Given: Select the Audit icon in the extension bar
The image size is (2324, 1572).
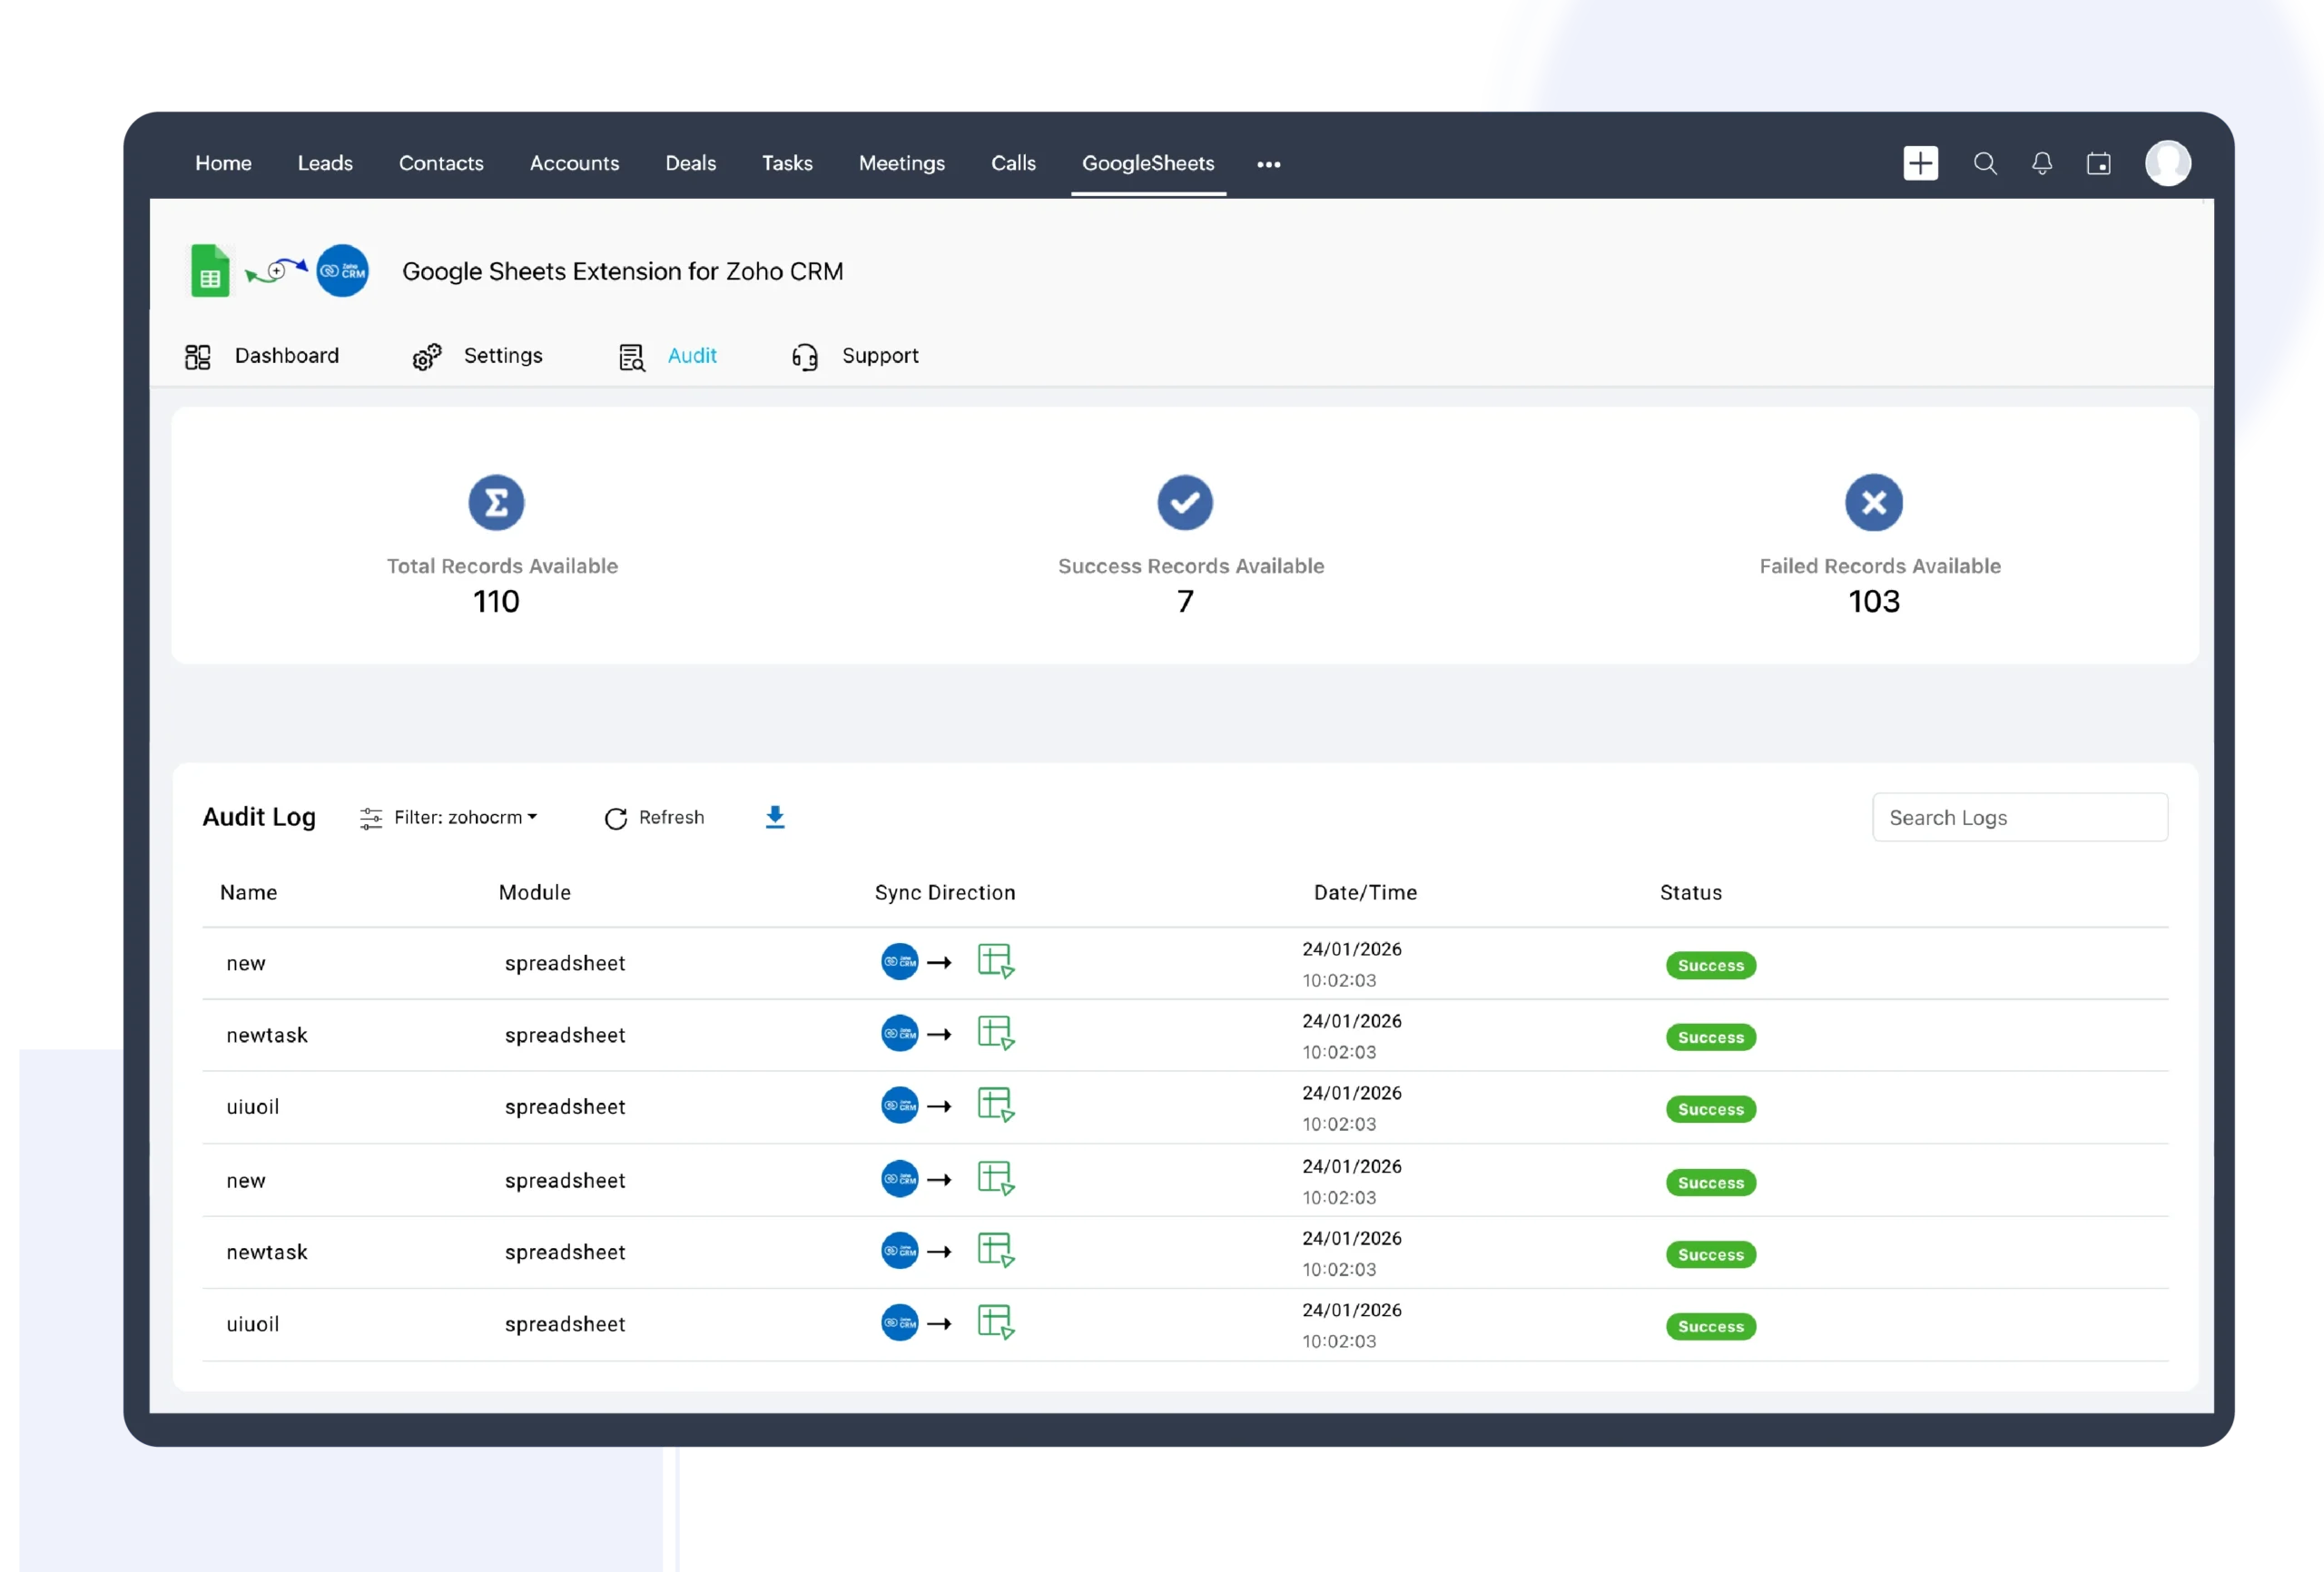Looking at the screenshot, I should pos(633,357).
